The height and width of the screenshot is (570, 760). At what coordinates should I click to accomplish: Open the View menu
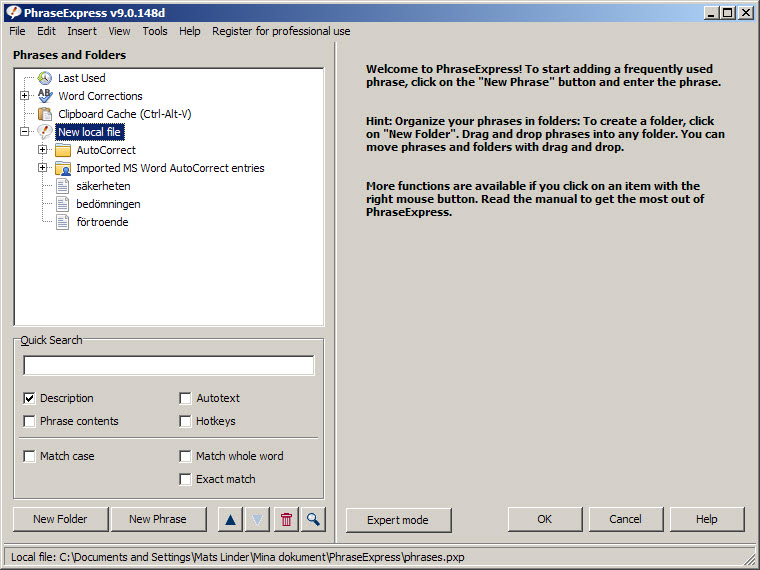click(x=119, y=31)
